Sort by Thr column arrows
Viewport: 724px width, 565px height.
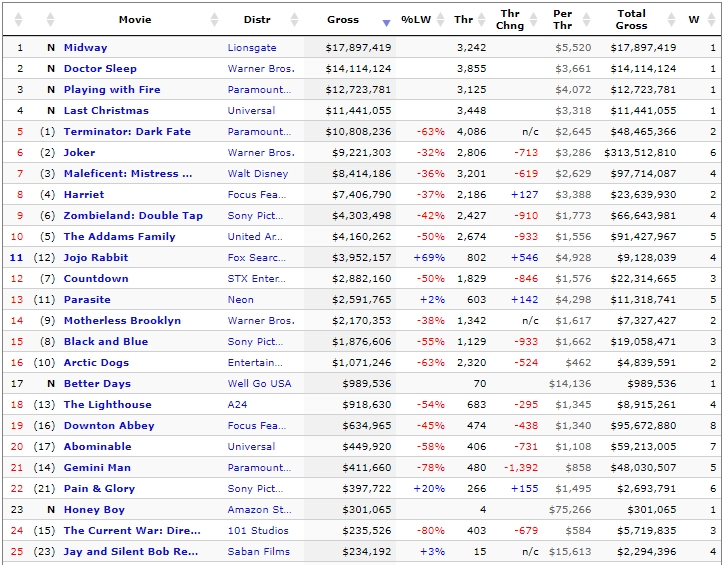[482, 19]
